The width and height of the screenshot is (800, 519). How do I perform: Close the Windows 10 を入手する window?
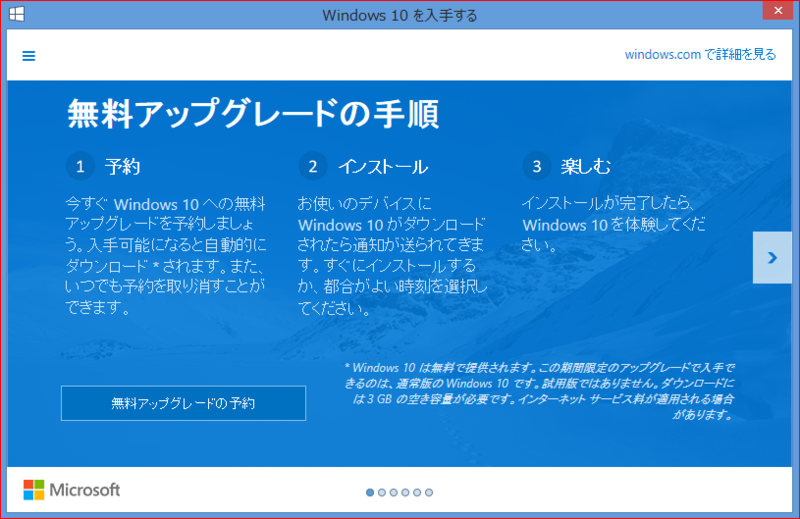point(778,10)
